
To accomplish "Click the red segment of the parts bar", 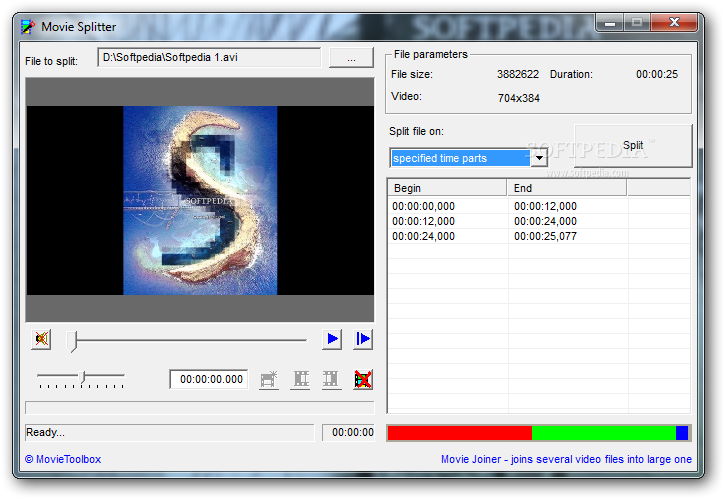I will pos(460,433).
